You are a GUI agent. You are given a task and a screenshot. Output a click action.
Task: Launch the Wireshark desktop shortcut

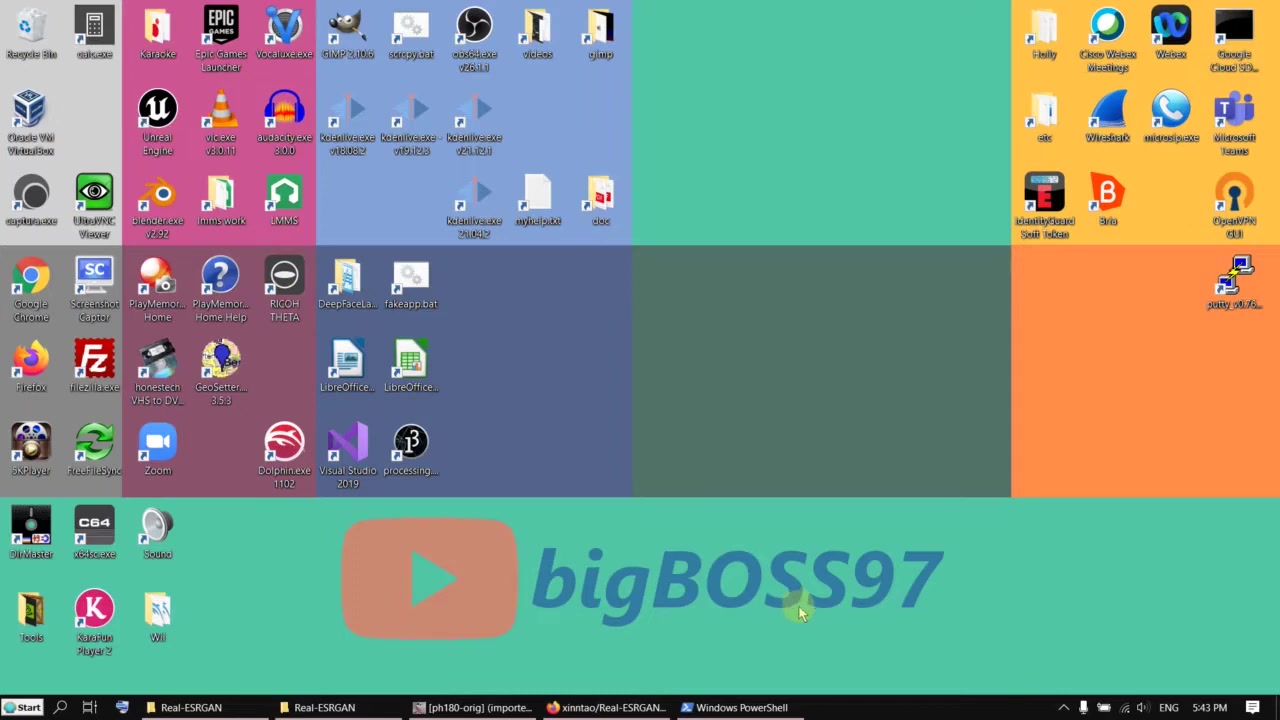tap(1107, 117)
